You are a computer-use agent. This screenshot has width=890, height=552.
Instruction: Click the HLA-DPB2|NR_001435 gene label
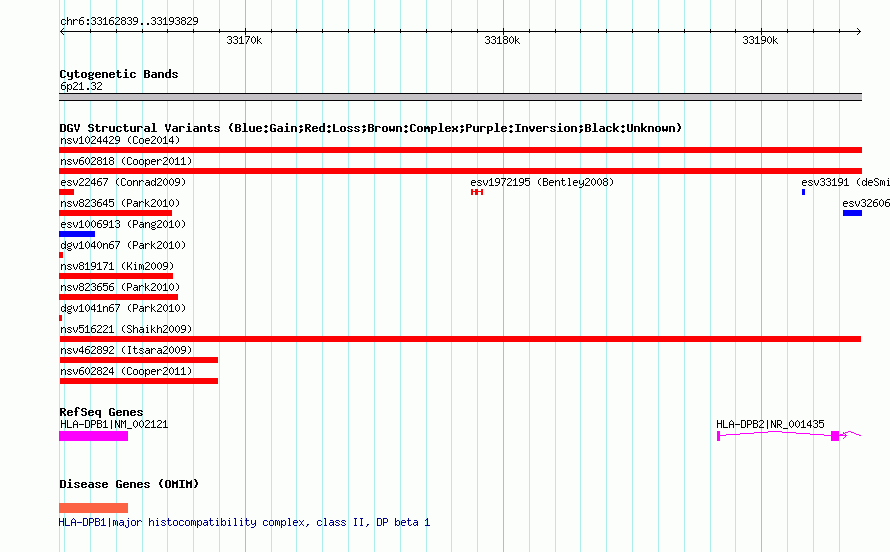click(770, 424)
